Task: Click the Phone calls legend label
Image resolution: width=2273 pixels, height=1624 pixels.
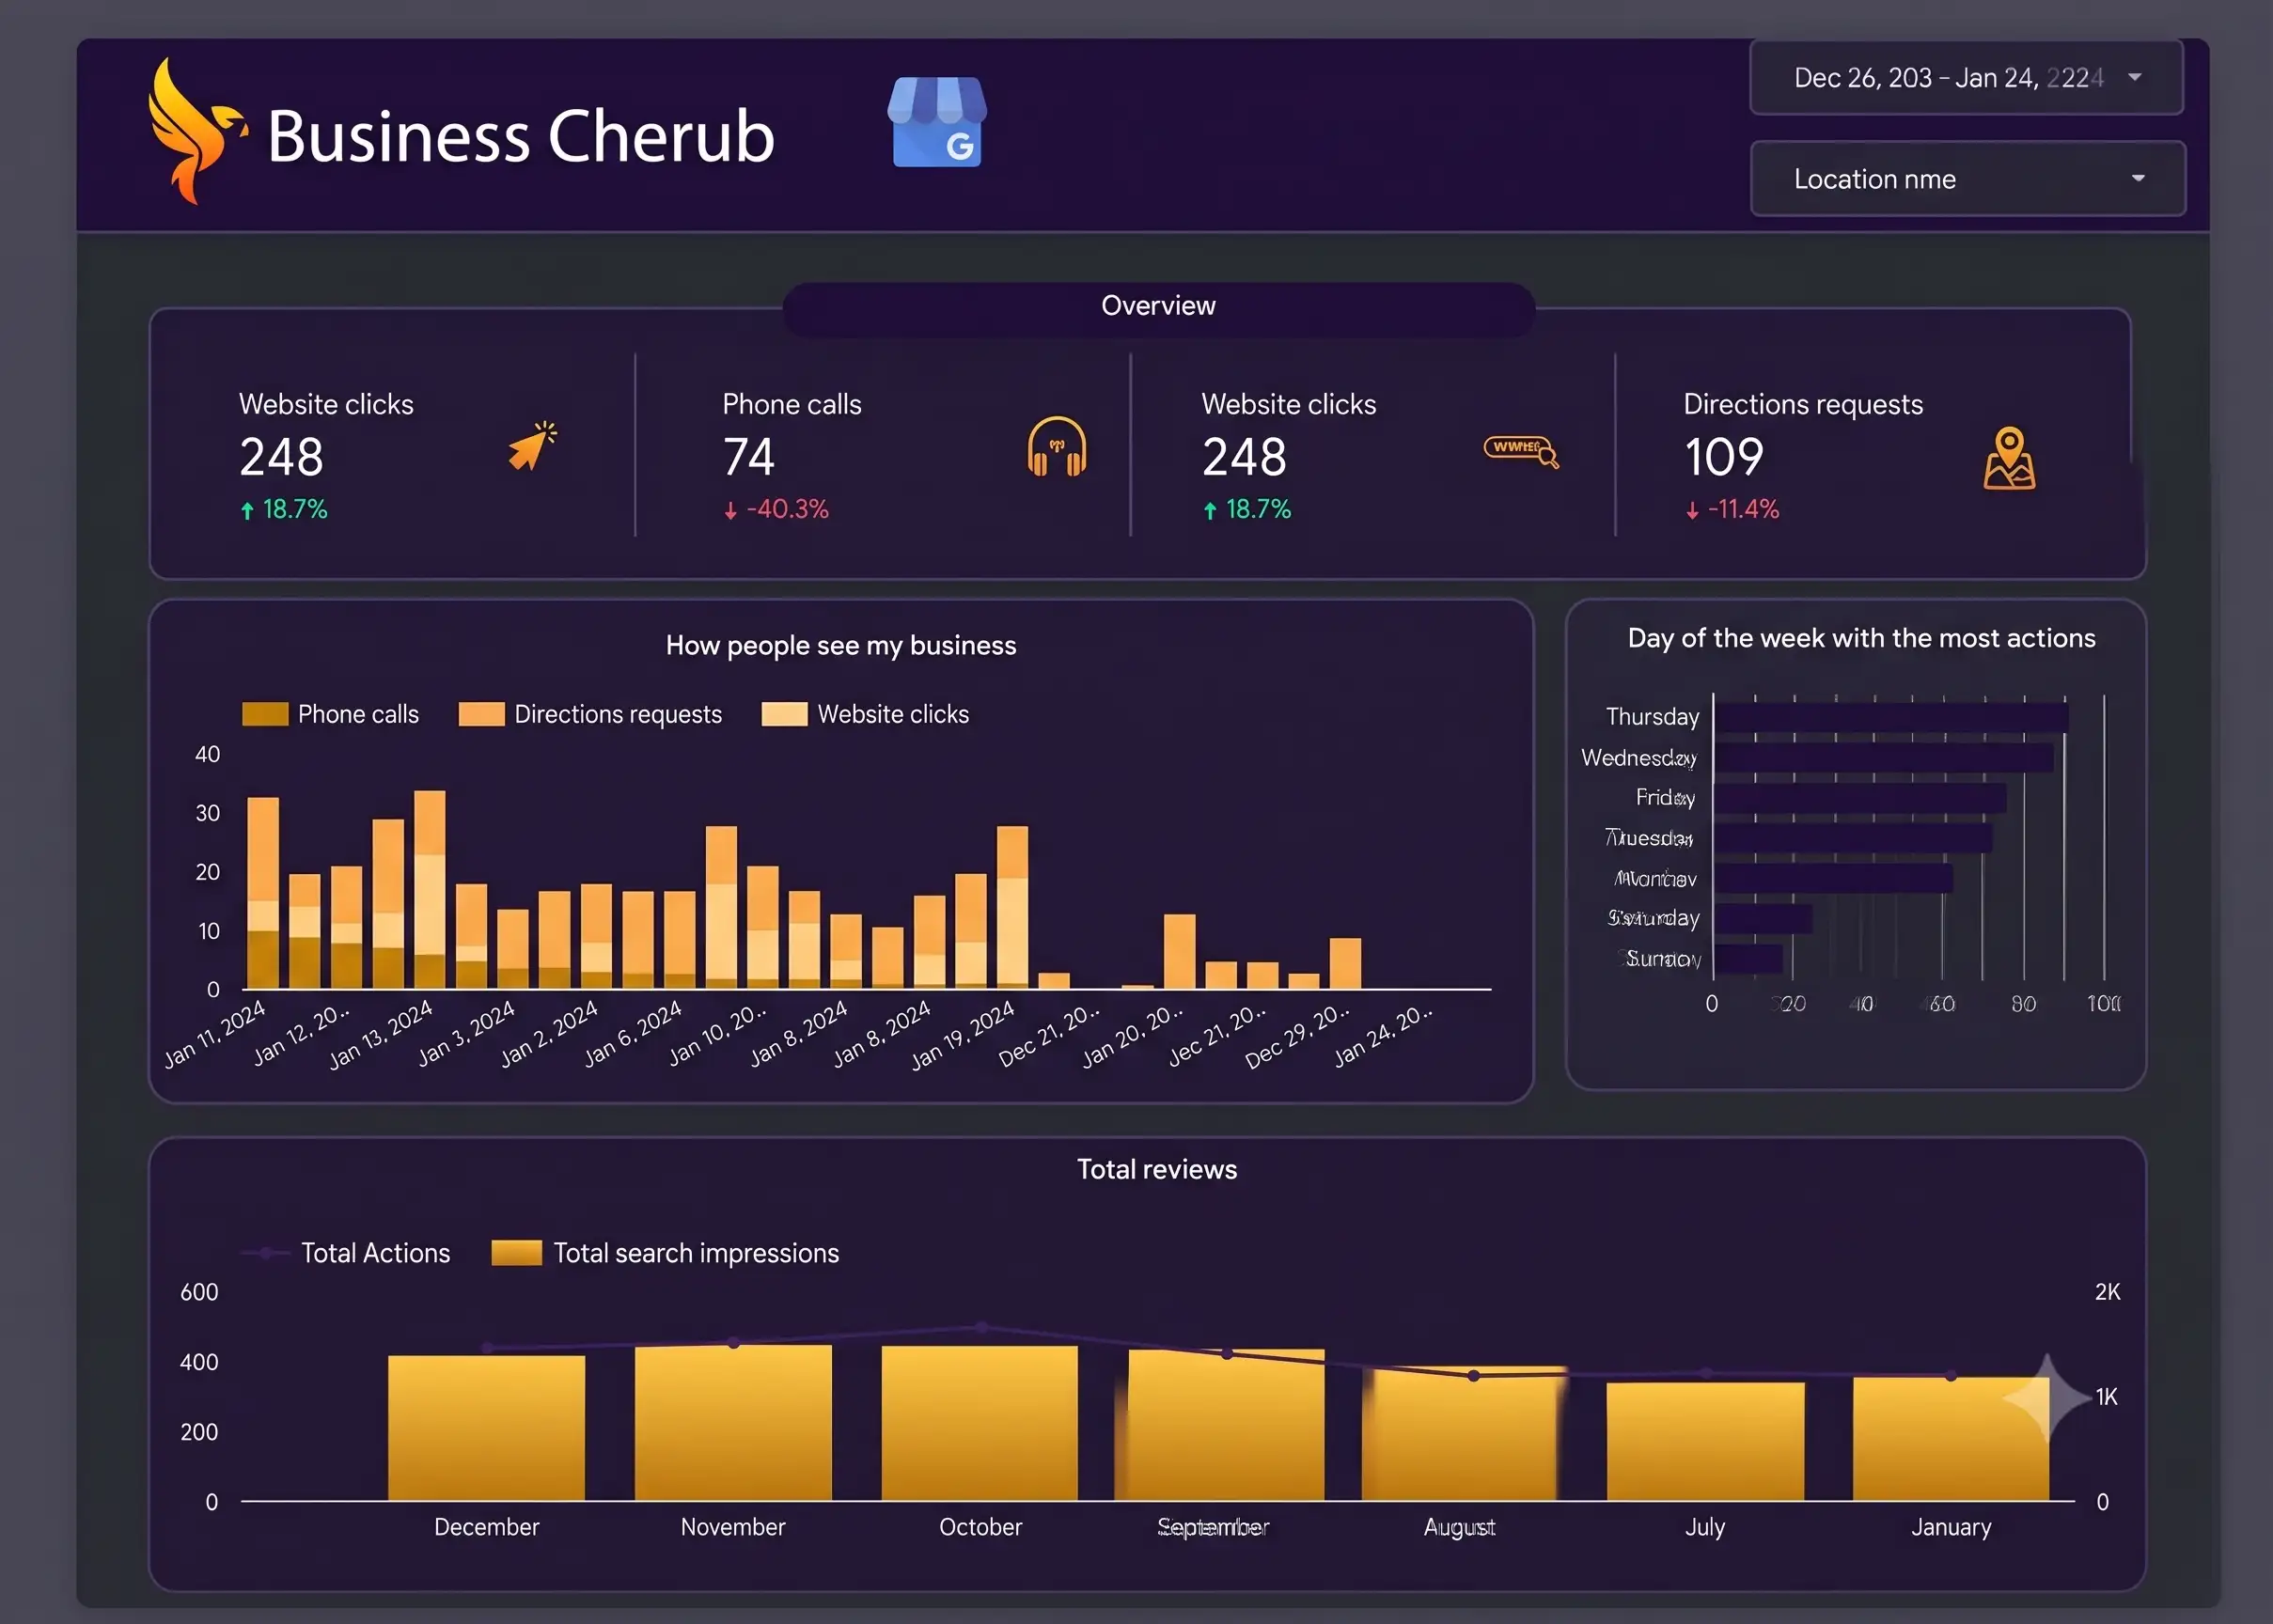Action: (358, 714)
